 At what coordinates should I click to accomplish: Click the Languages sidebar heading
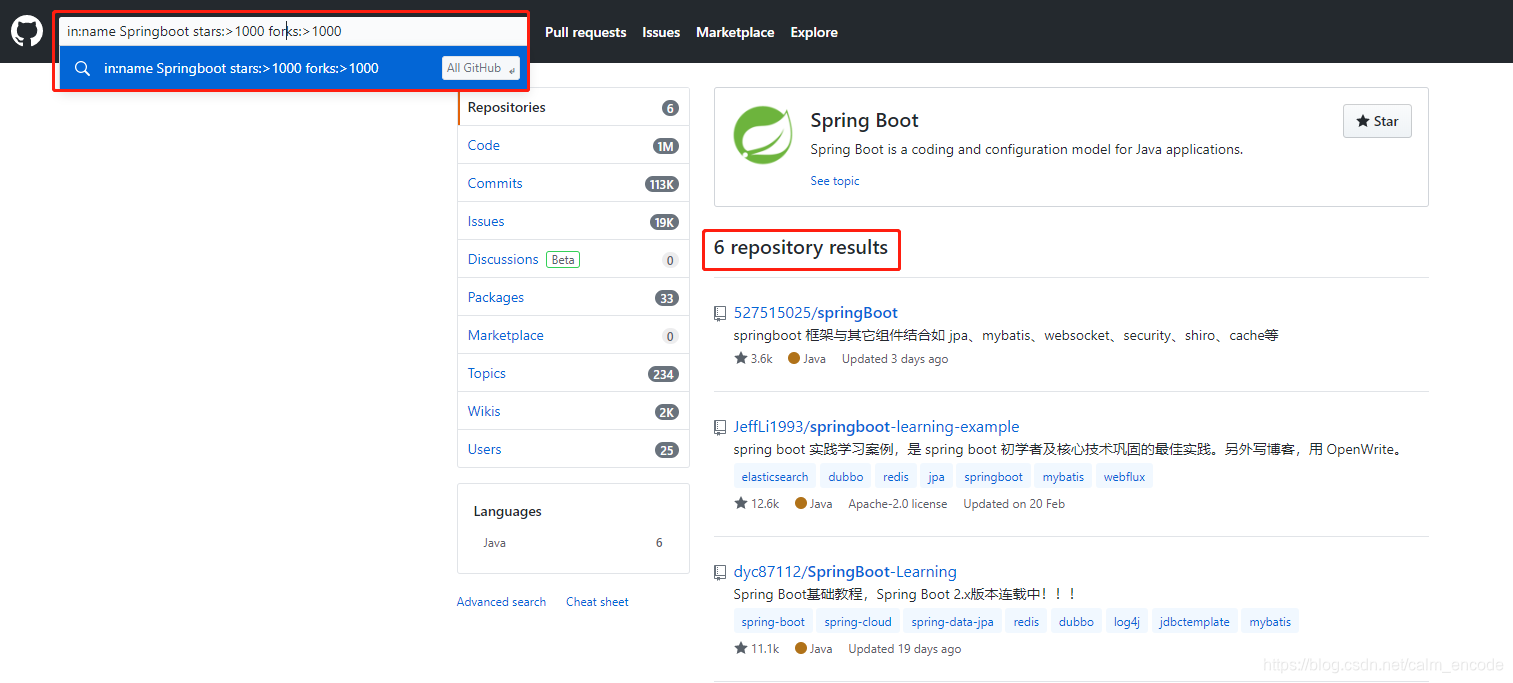[508, 511]
